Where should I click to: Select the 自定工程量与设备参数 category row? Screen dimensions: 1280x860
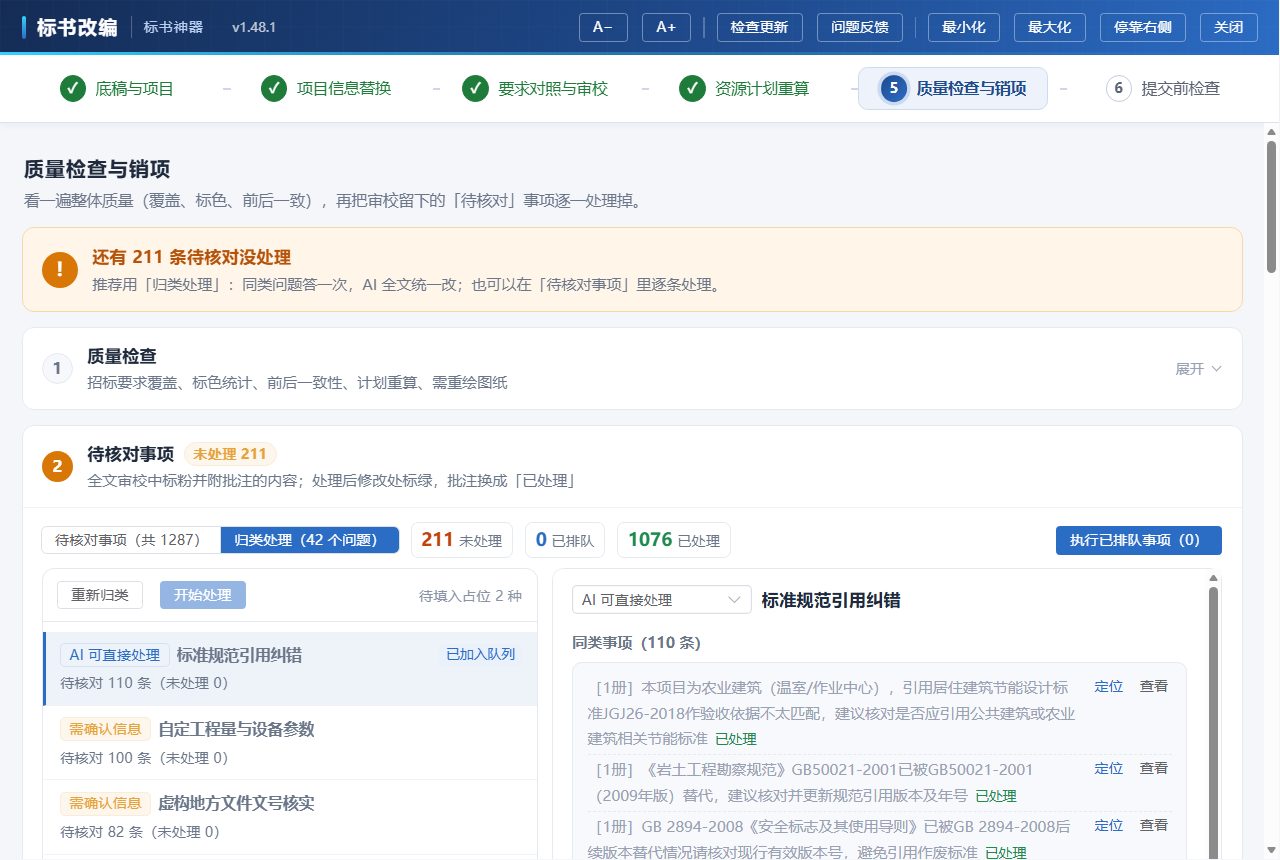[290, 743]
